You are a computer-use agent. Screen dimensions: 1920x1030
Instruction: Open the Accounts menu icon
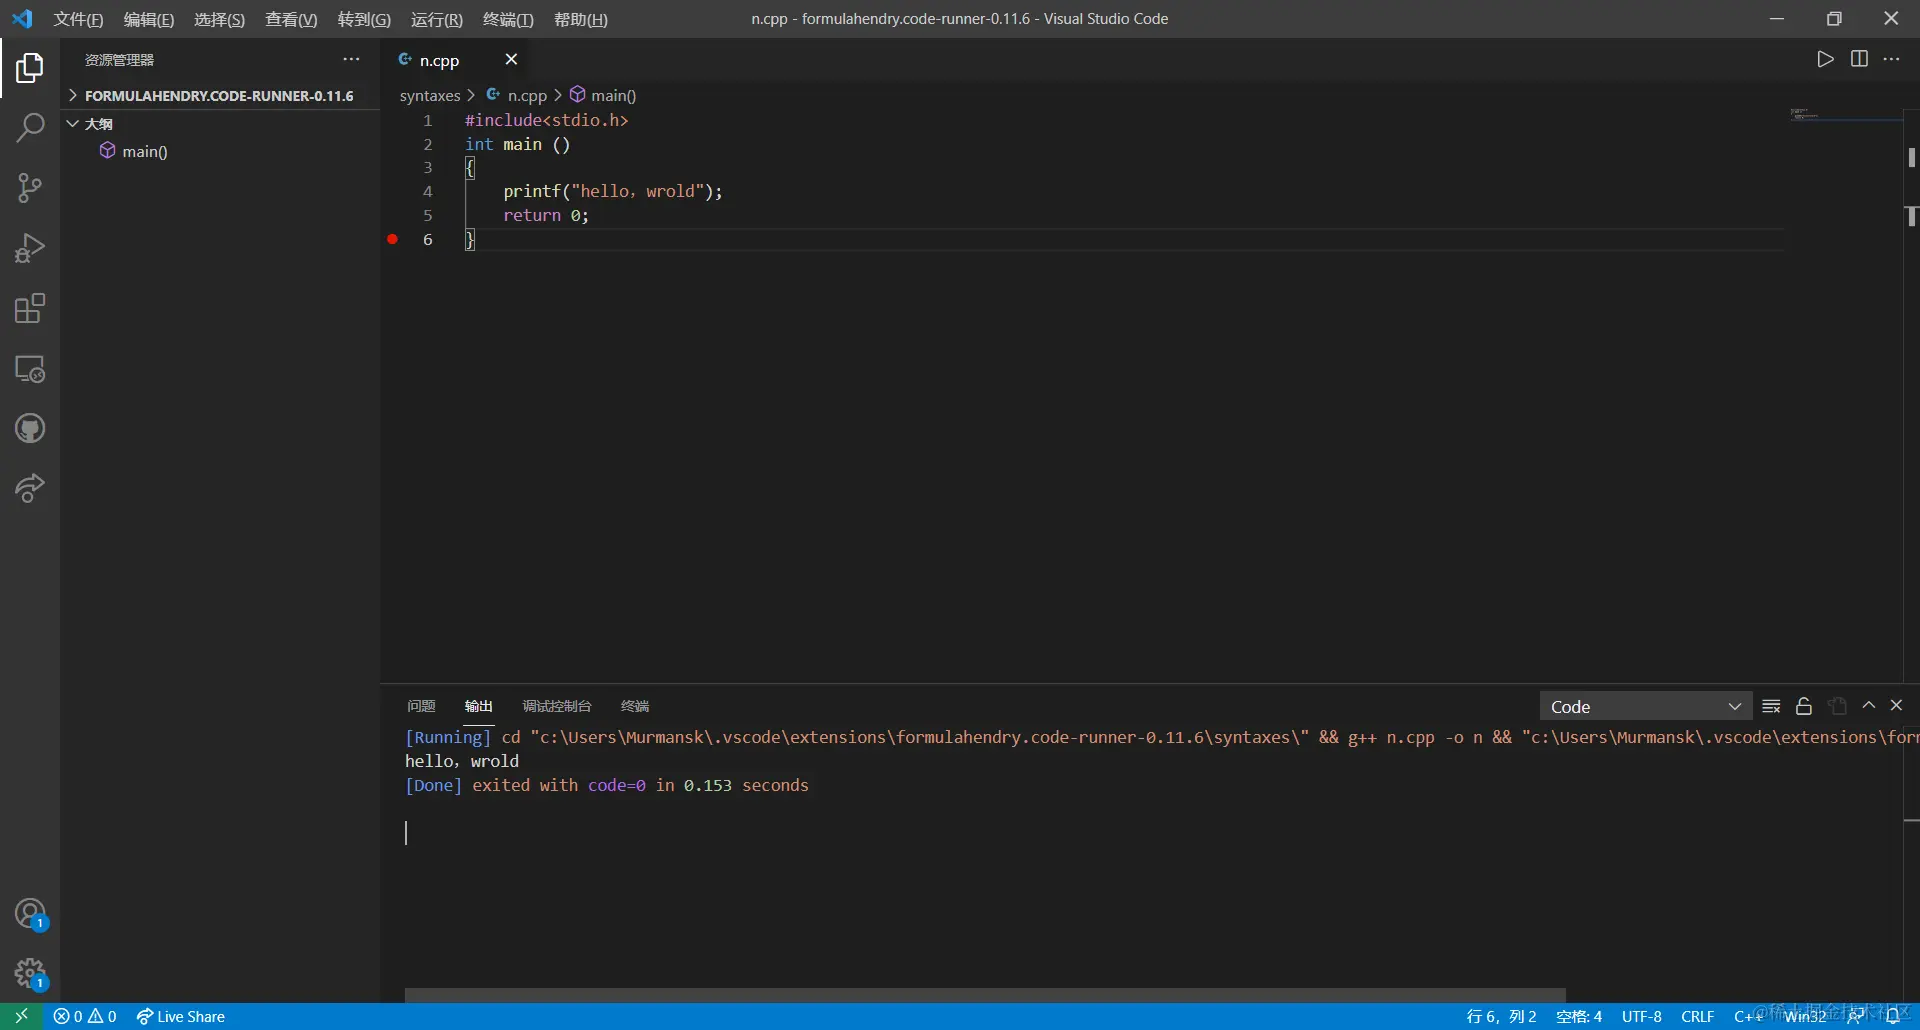coord(30,914)
